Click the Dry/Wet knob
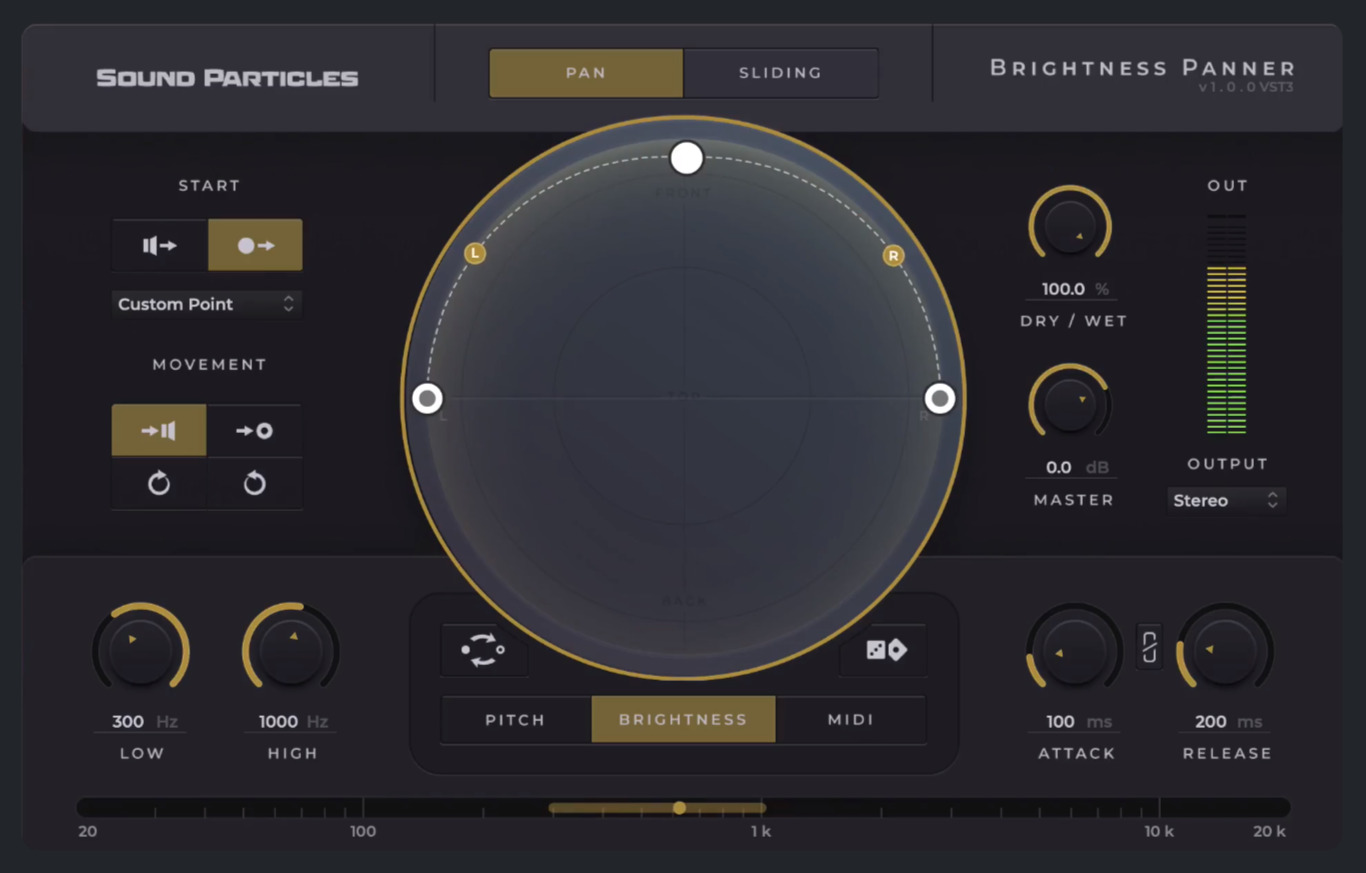This screenshot has width=1366, height=873. [x=1070, y=227]
